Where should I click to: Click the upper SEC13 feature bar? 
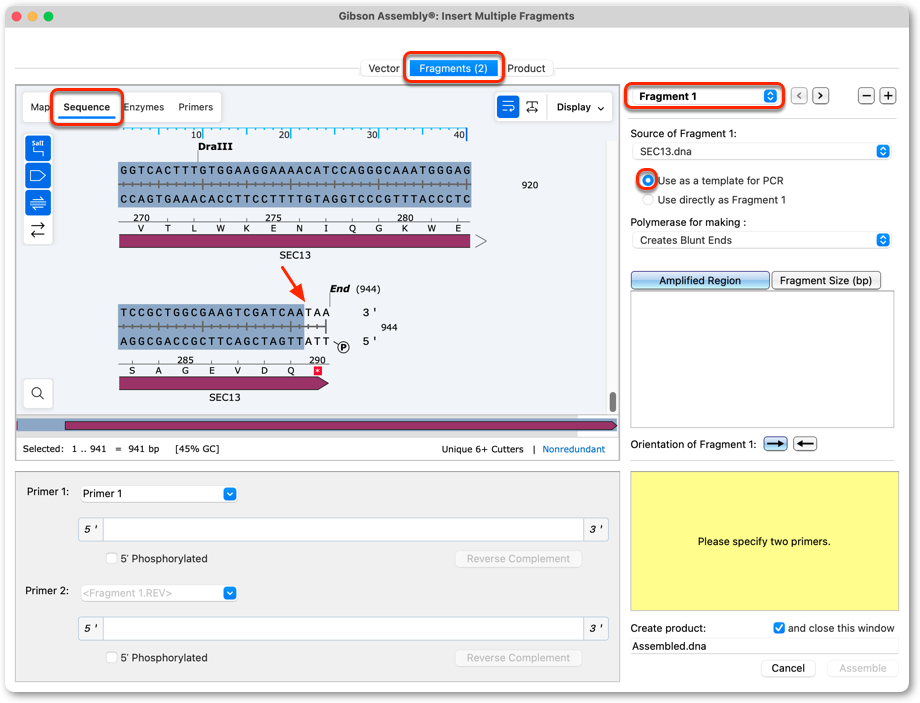pos(295,241)
